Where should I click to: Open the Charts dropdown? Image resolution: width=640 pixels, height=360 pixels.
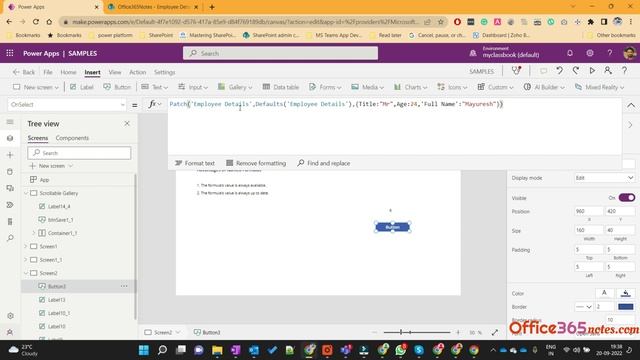(410, 87)
